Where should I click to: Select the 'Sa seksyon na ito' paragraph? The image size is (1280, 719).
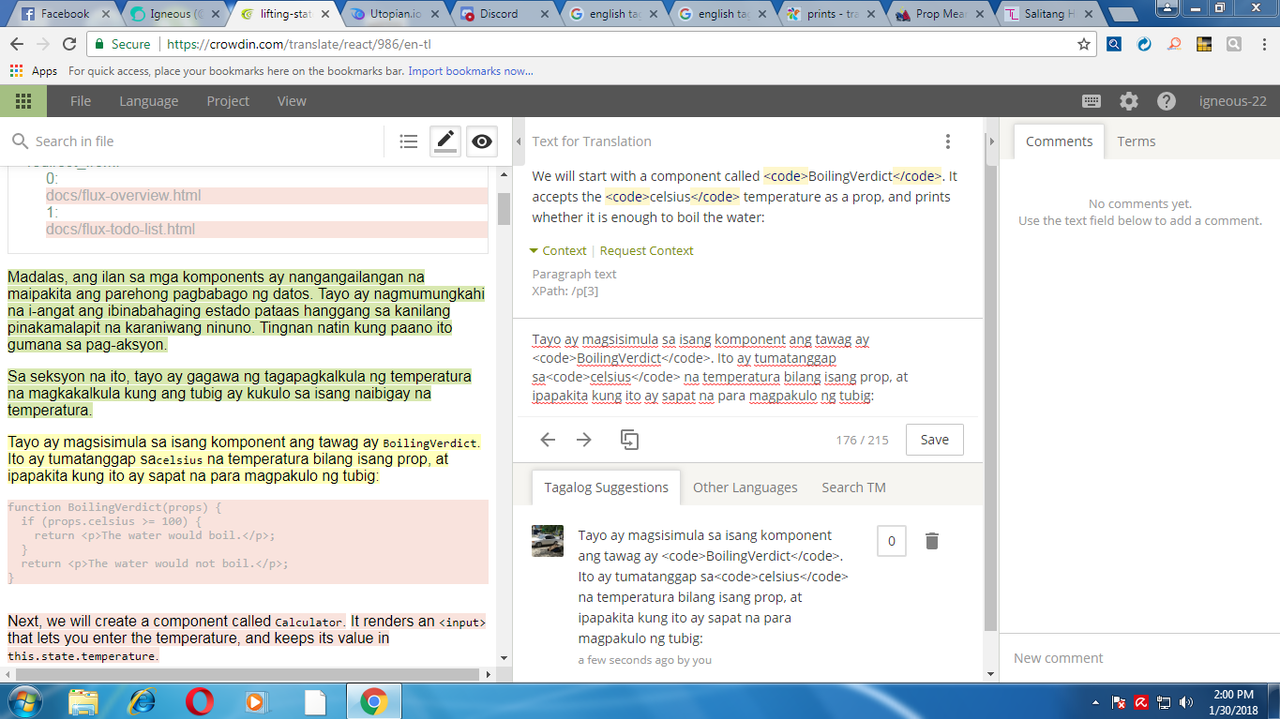239,394
